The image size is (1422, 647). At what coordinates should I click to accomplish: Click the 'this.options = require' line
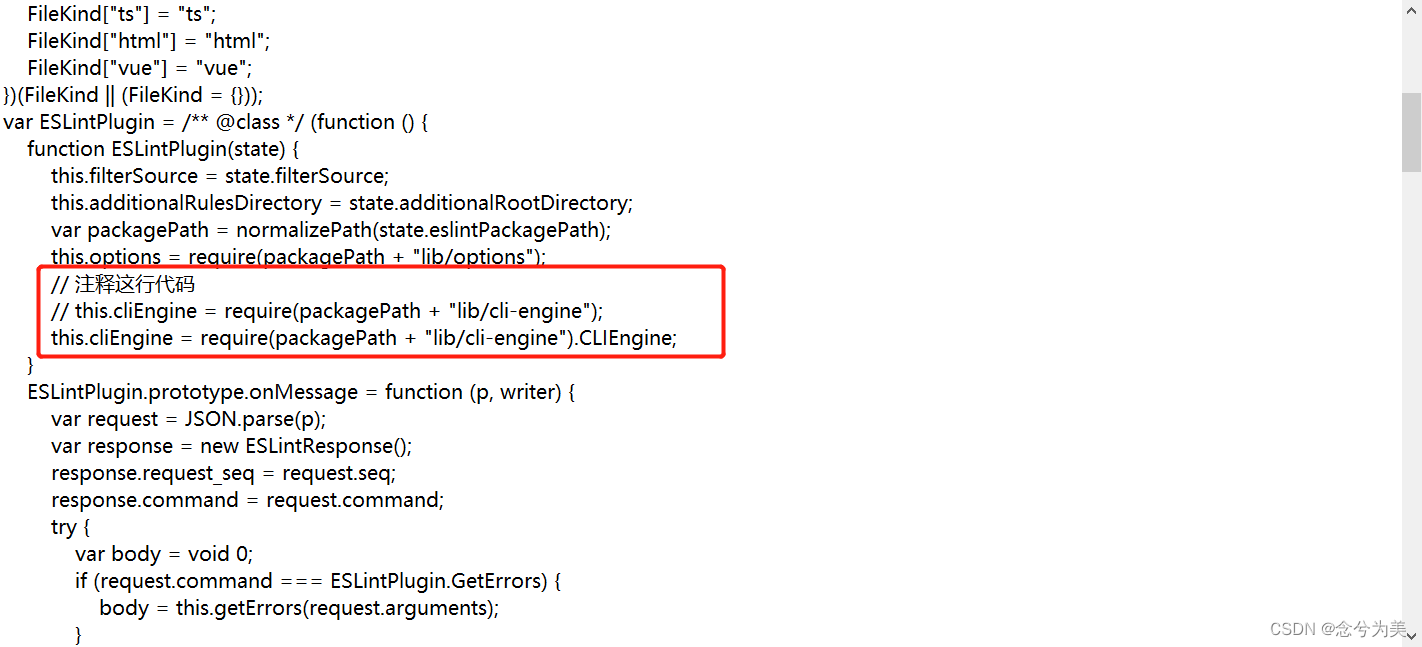pos(299,257)
